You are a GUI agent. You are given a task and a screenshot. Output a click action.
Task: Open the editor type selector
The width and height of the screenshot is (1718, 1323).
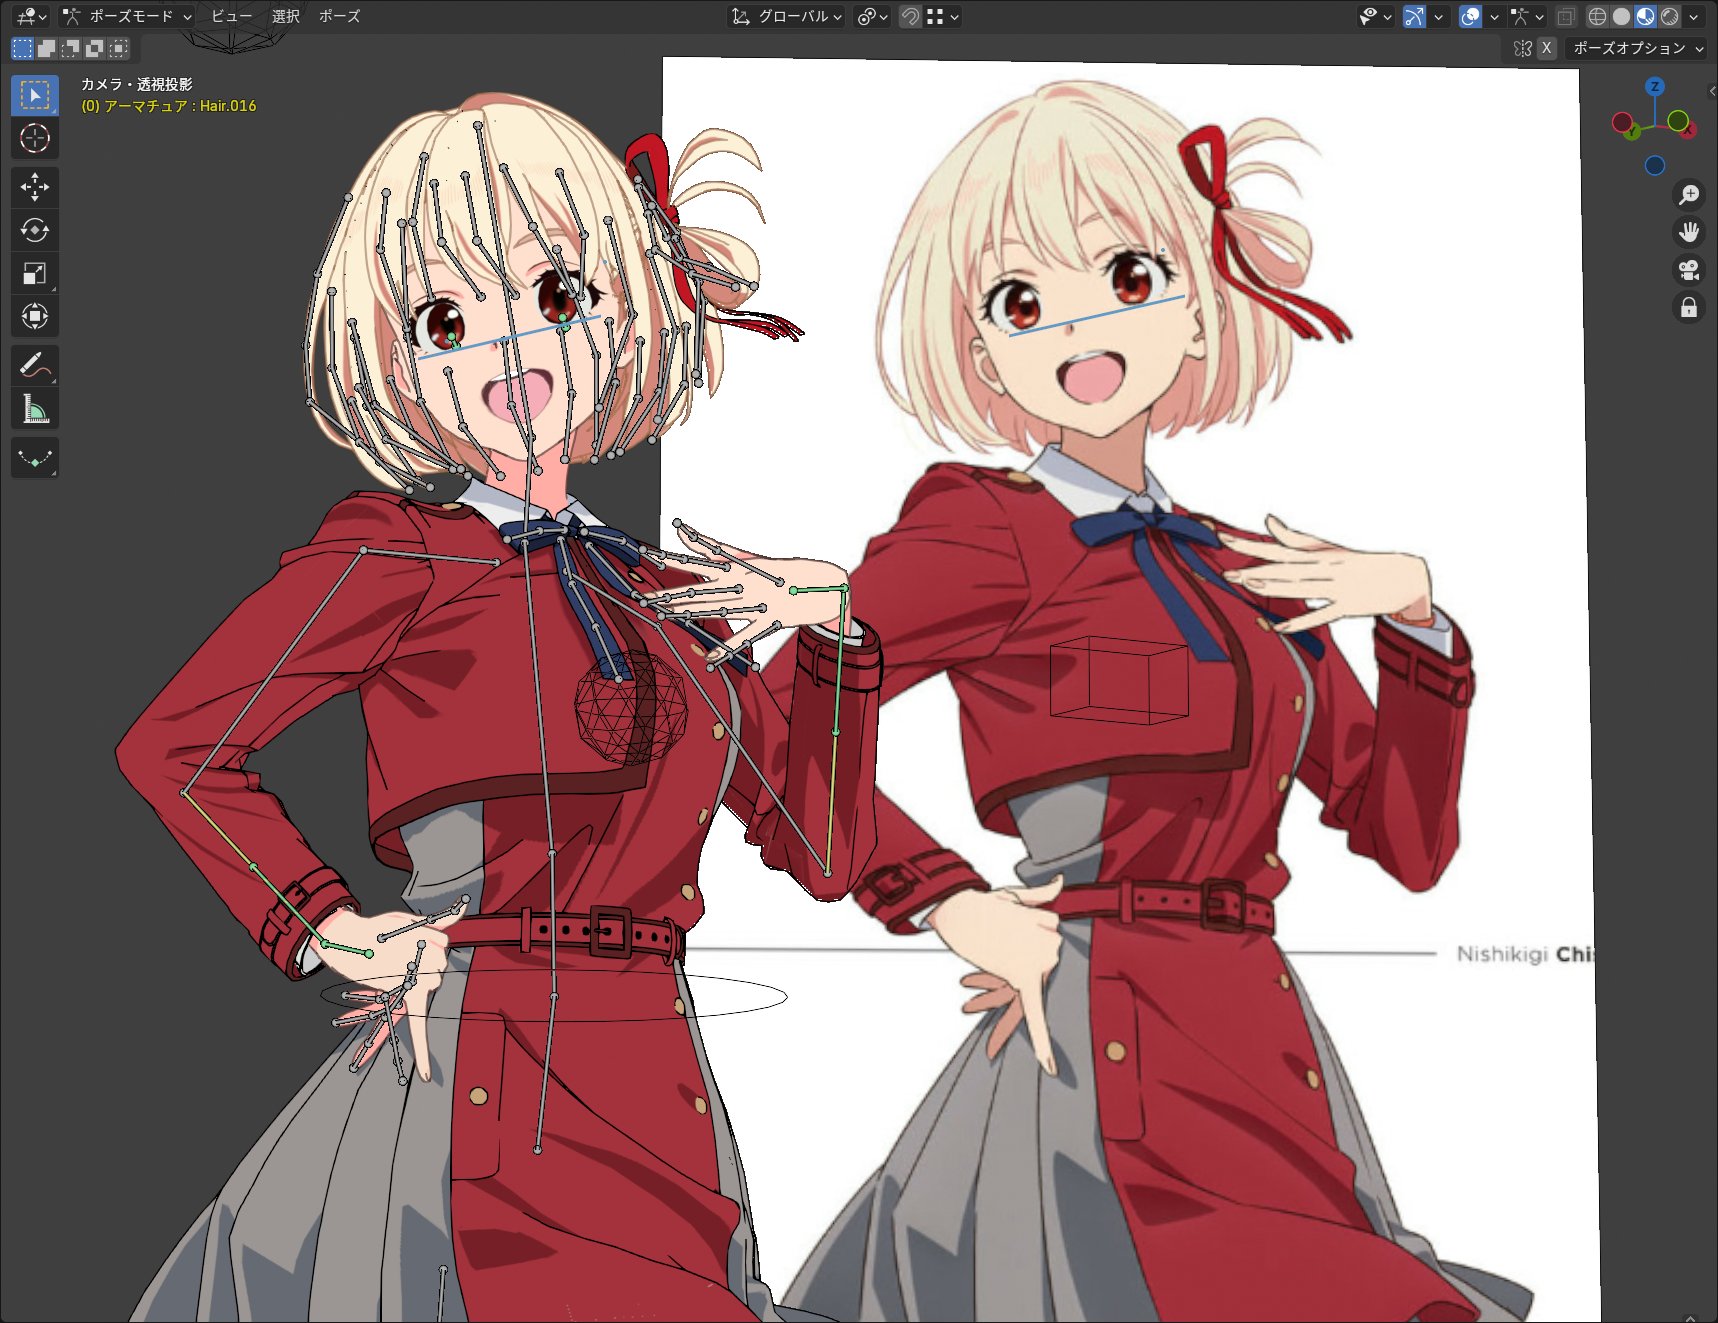click(31, 16)
